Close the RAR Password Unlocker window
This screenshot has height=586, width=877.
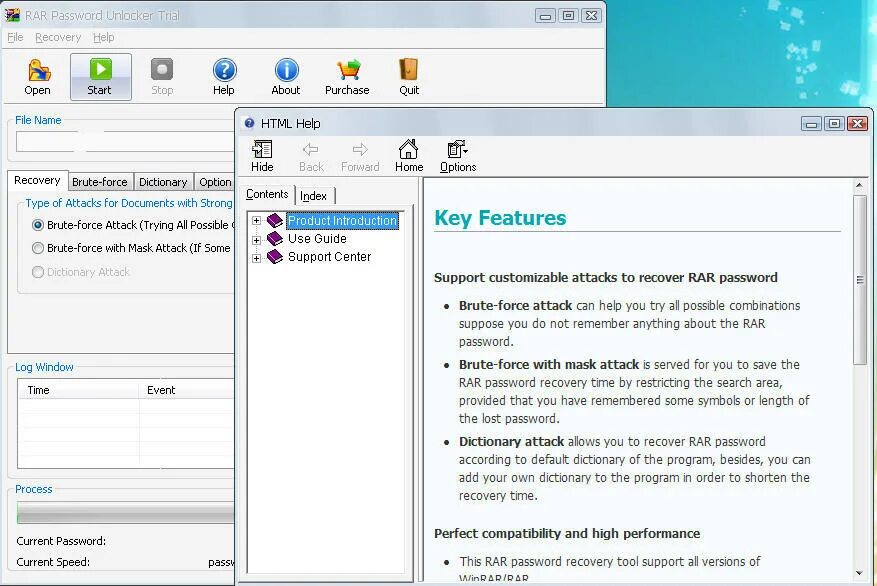591,16
